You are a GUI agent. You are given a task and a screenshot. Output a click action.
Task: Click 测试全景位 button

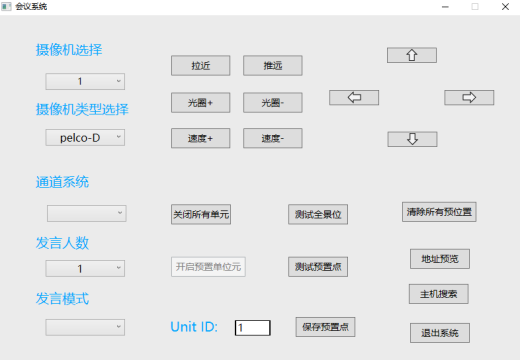(x=318, y=214)
